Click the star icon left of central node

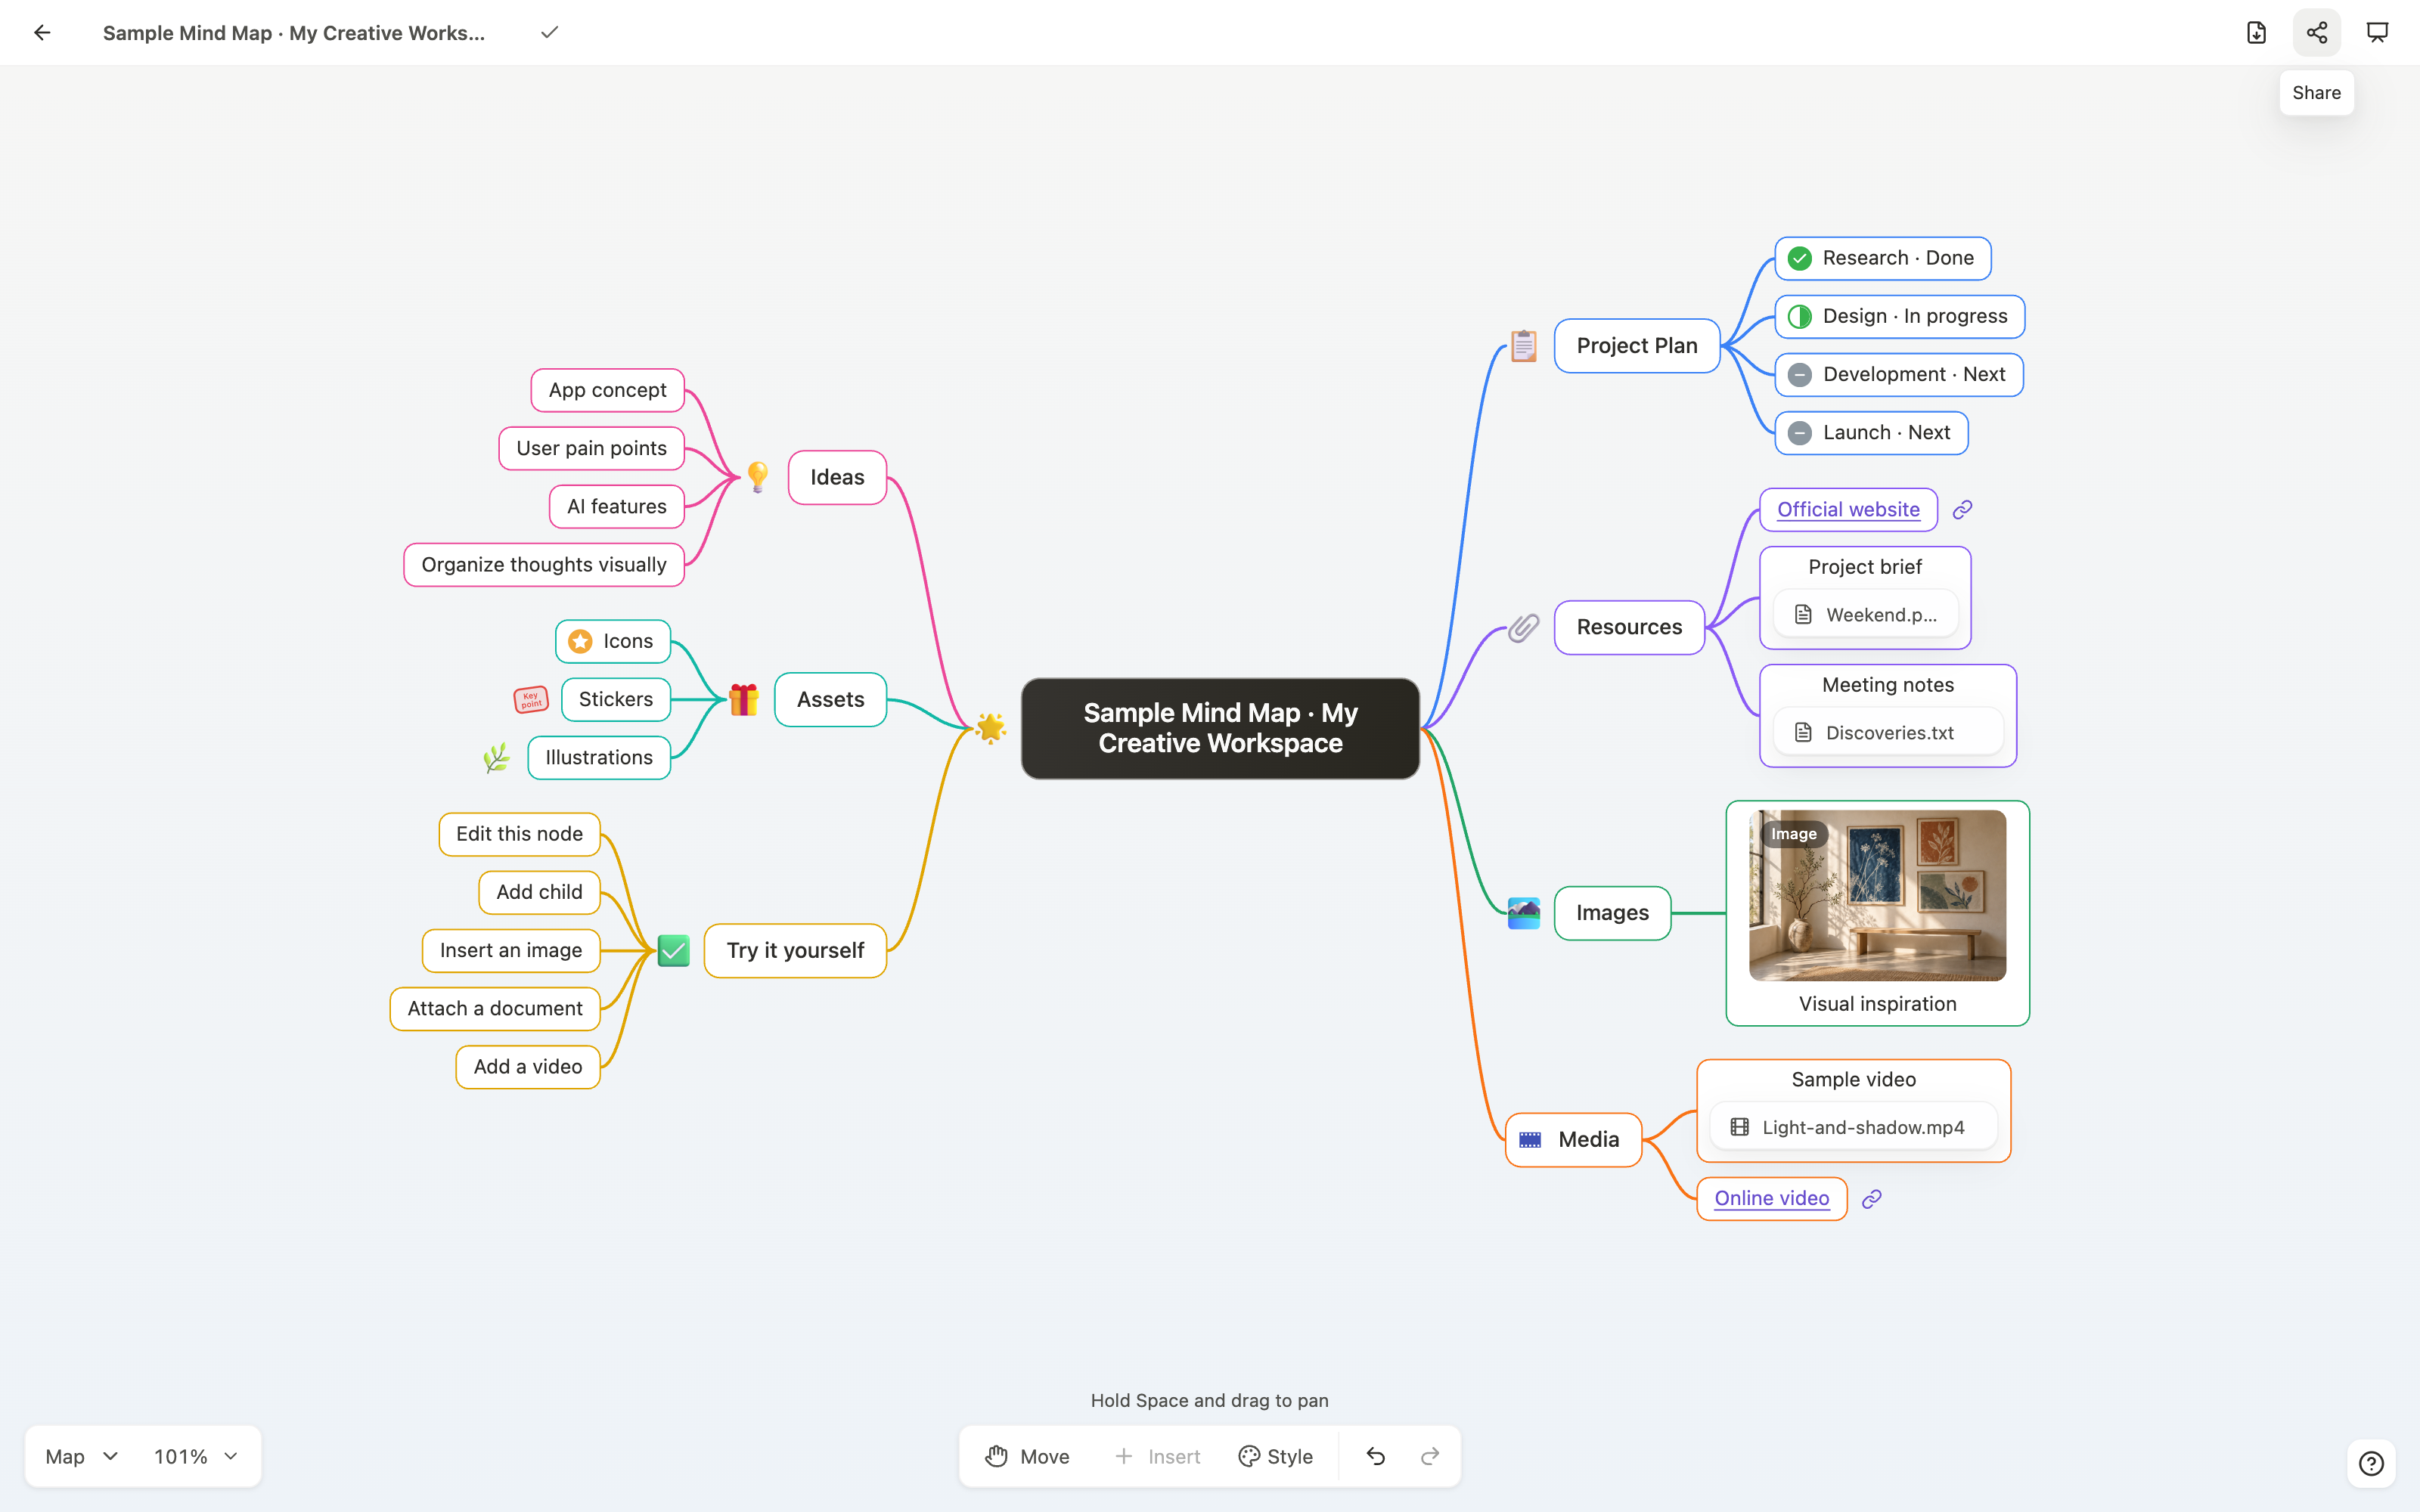click(x=990, y=728)
